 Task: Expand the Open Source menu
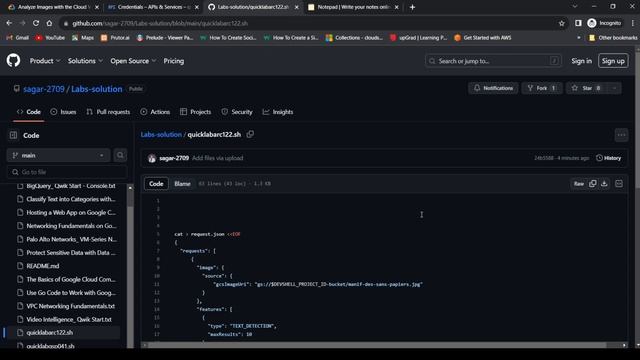133,61
